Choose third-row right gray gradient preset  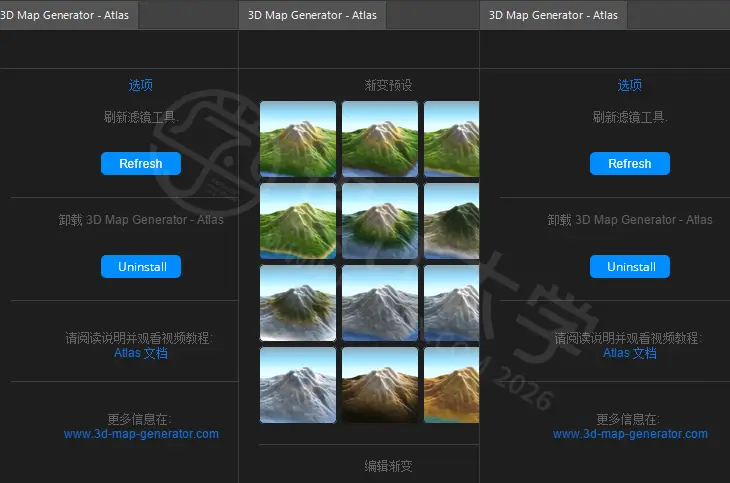click(x=451, y=303)
